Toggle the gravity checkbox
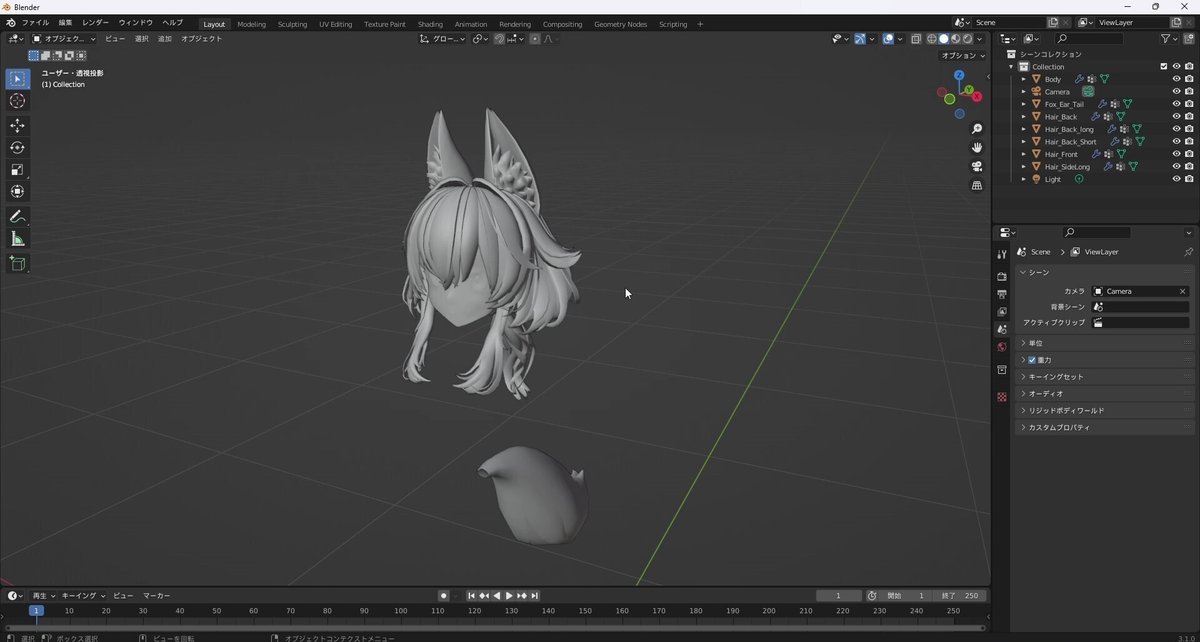This screenshot has height=642, width=1200. coord(1032,360)
